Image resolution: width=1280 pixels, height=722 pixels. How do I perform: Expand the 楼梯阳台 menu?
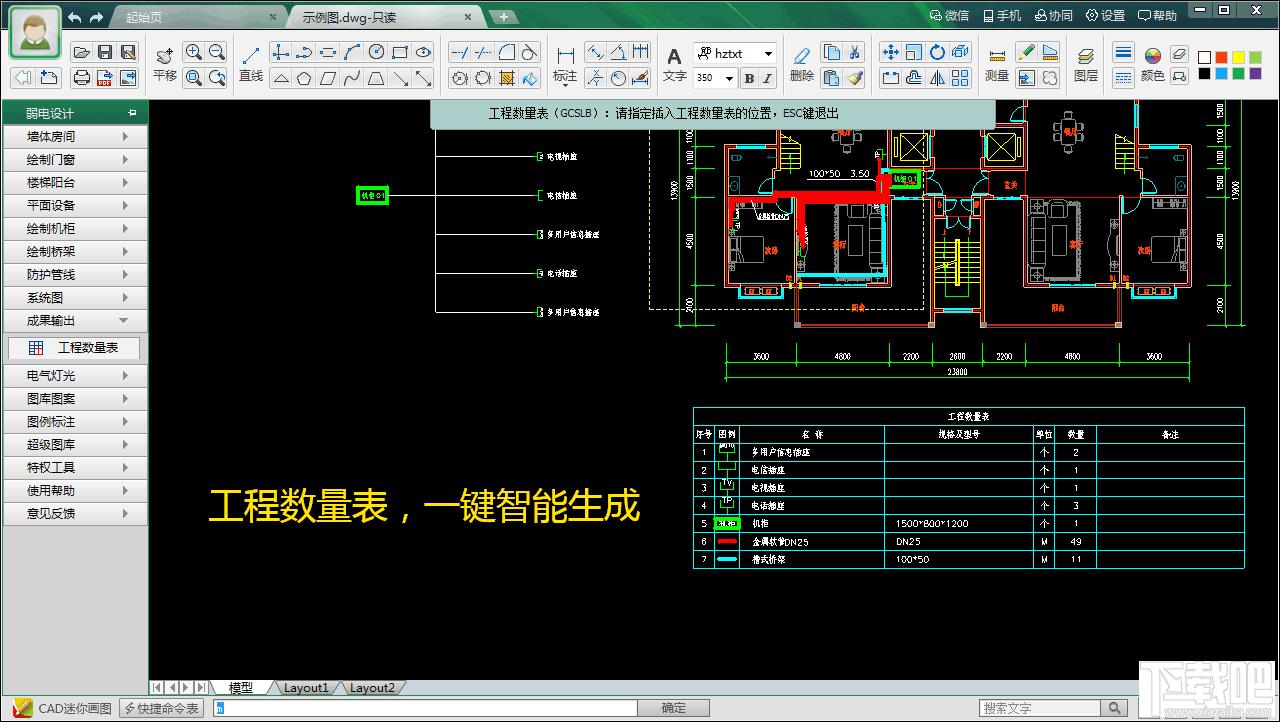coord(76,182)
